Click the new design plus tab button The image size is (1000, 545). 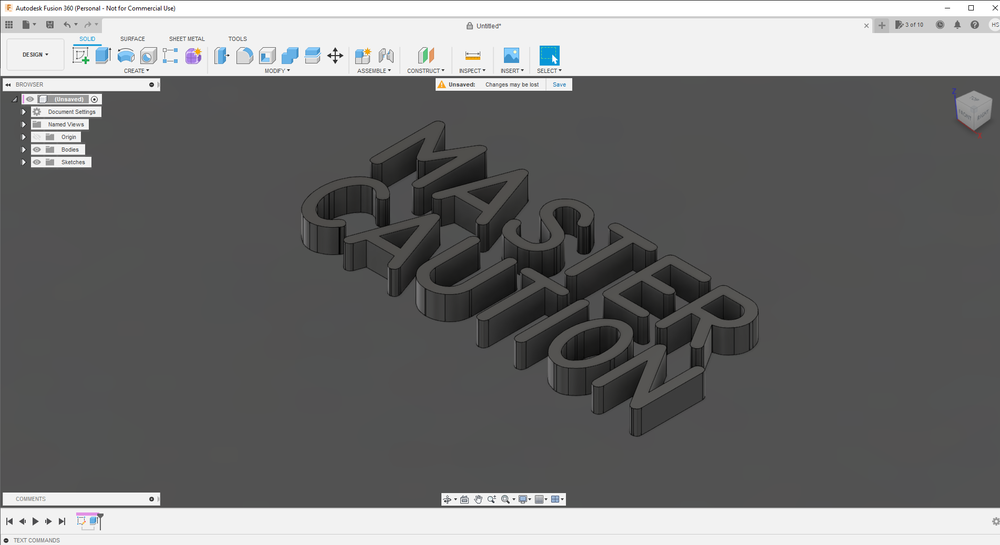pos(882,25)
